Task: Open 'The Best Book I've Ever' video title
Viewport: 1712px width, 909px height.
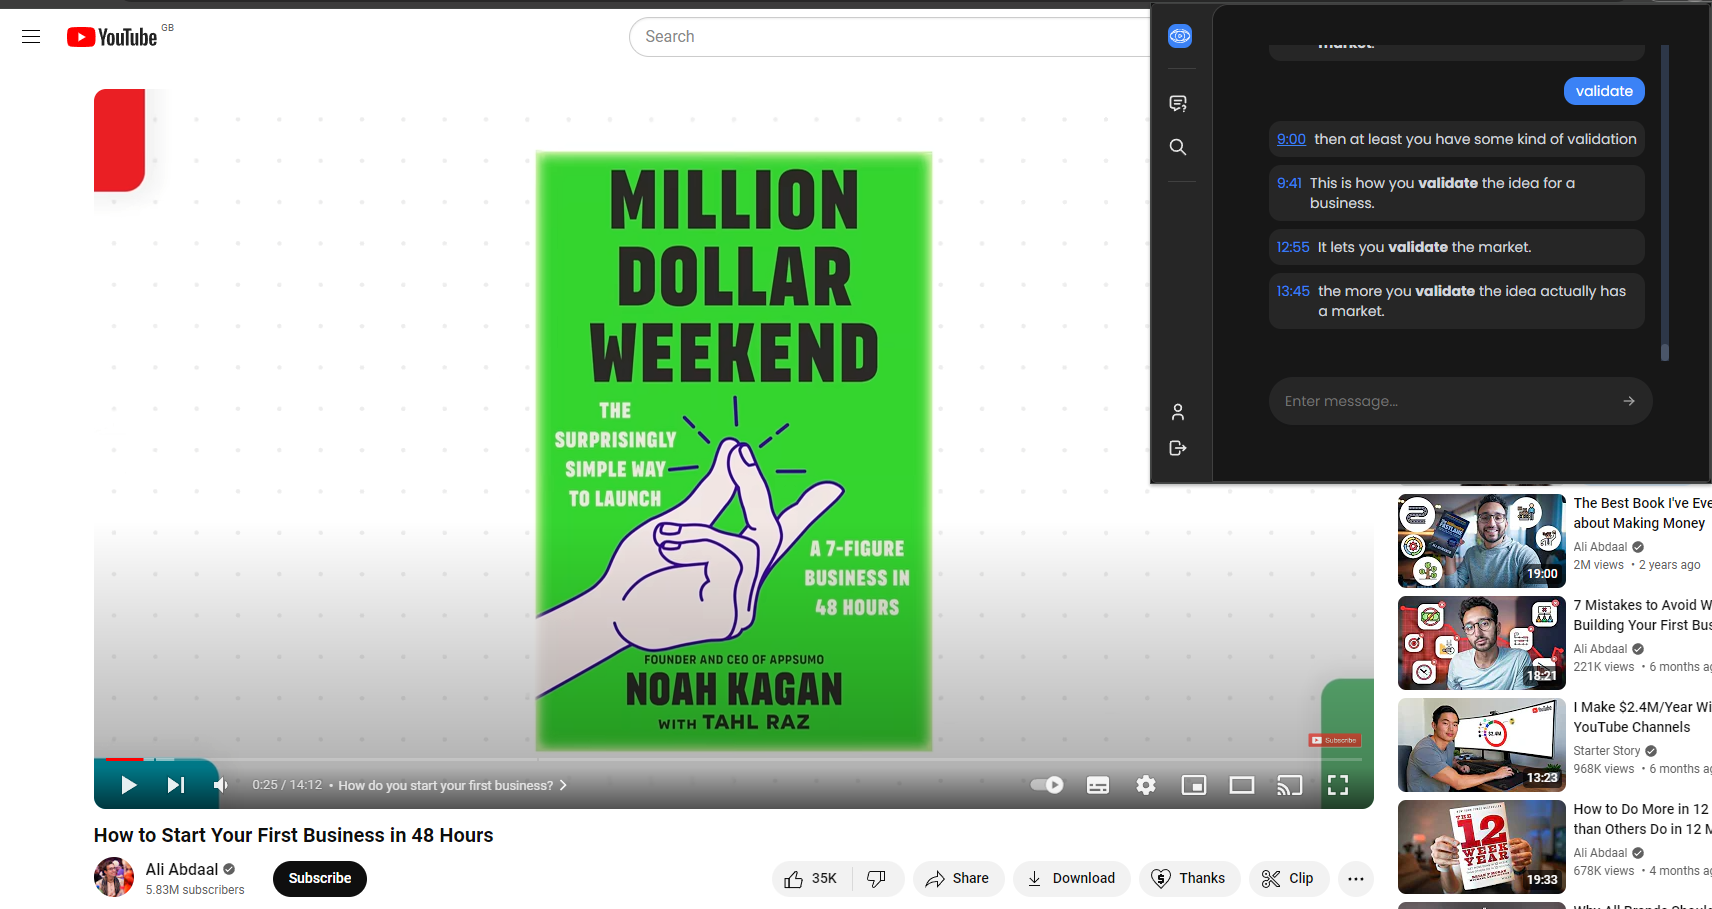Action: click(x=1642, y=513)
